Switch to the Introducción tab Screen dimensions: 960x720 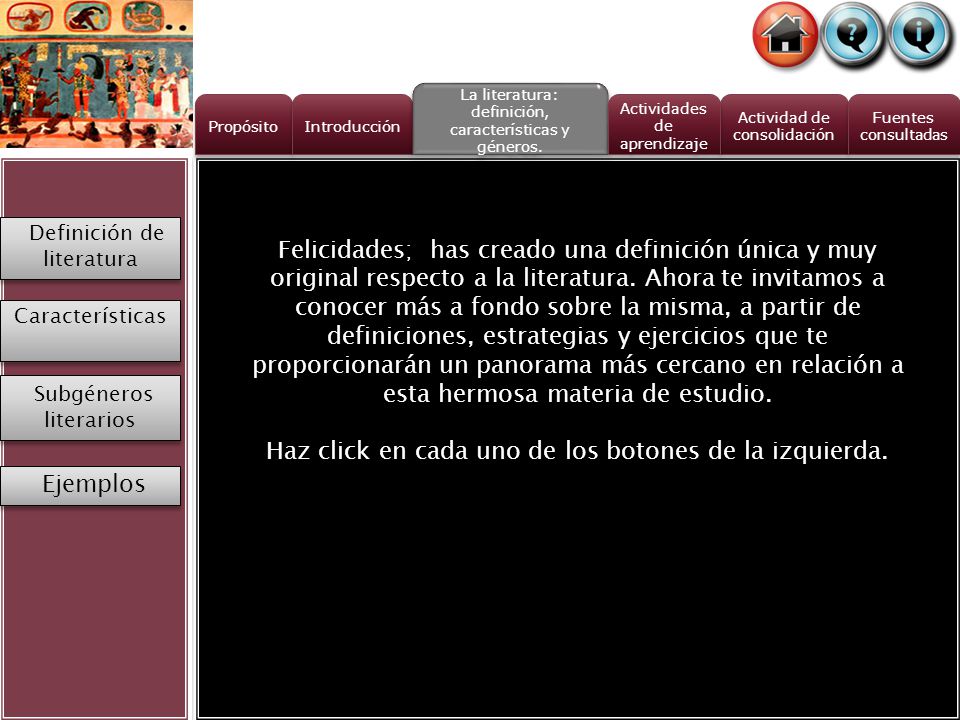coord(352,125)
